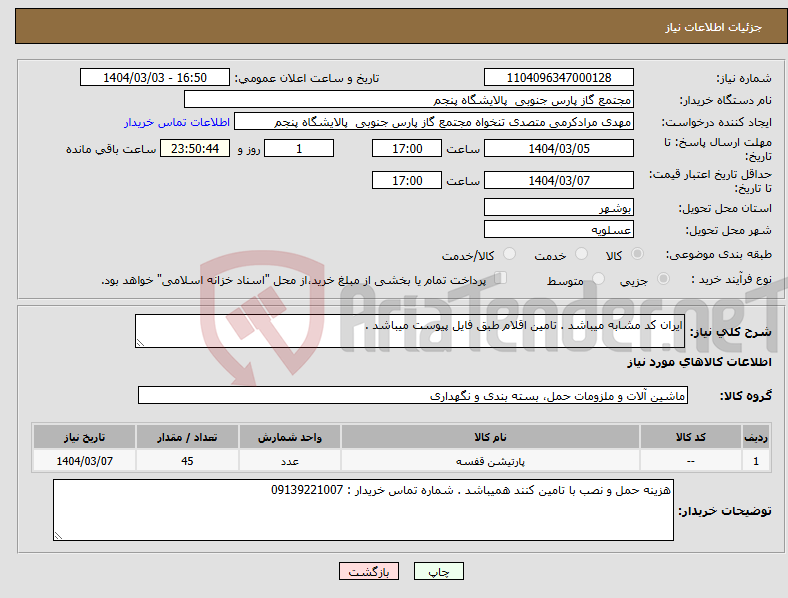788x598 pixels.
Task: Click the label گروه کالا
Action: click(746, 395)
